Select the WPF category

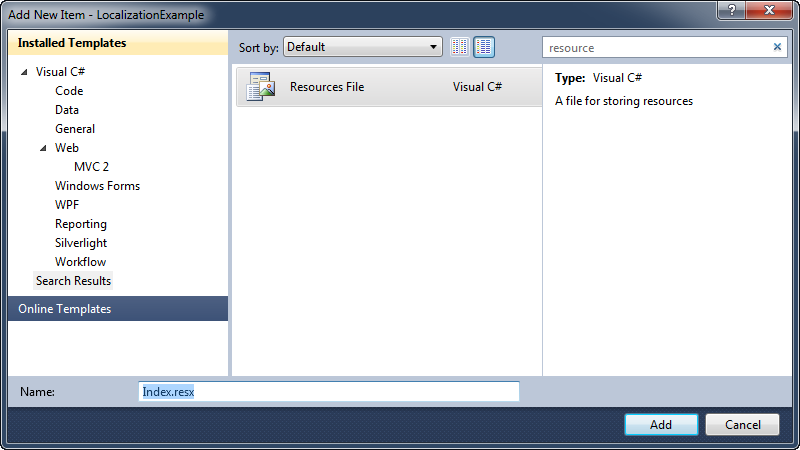point(67,205)
